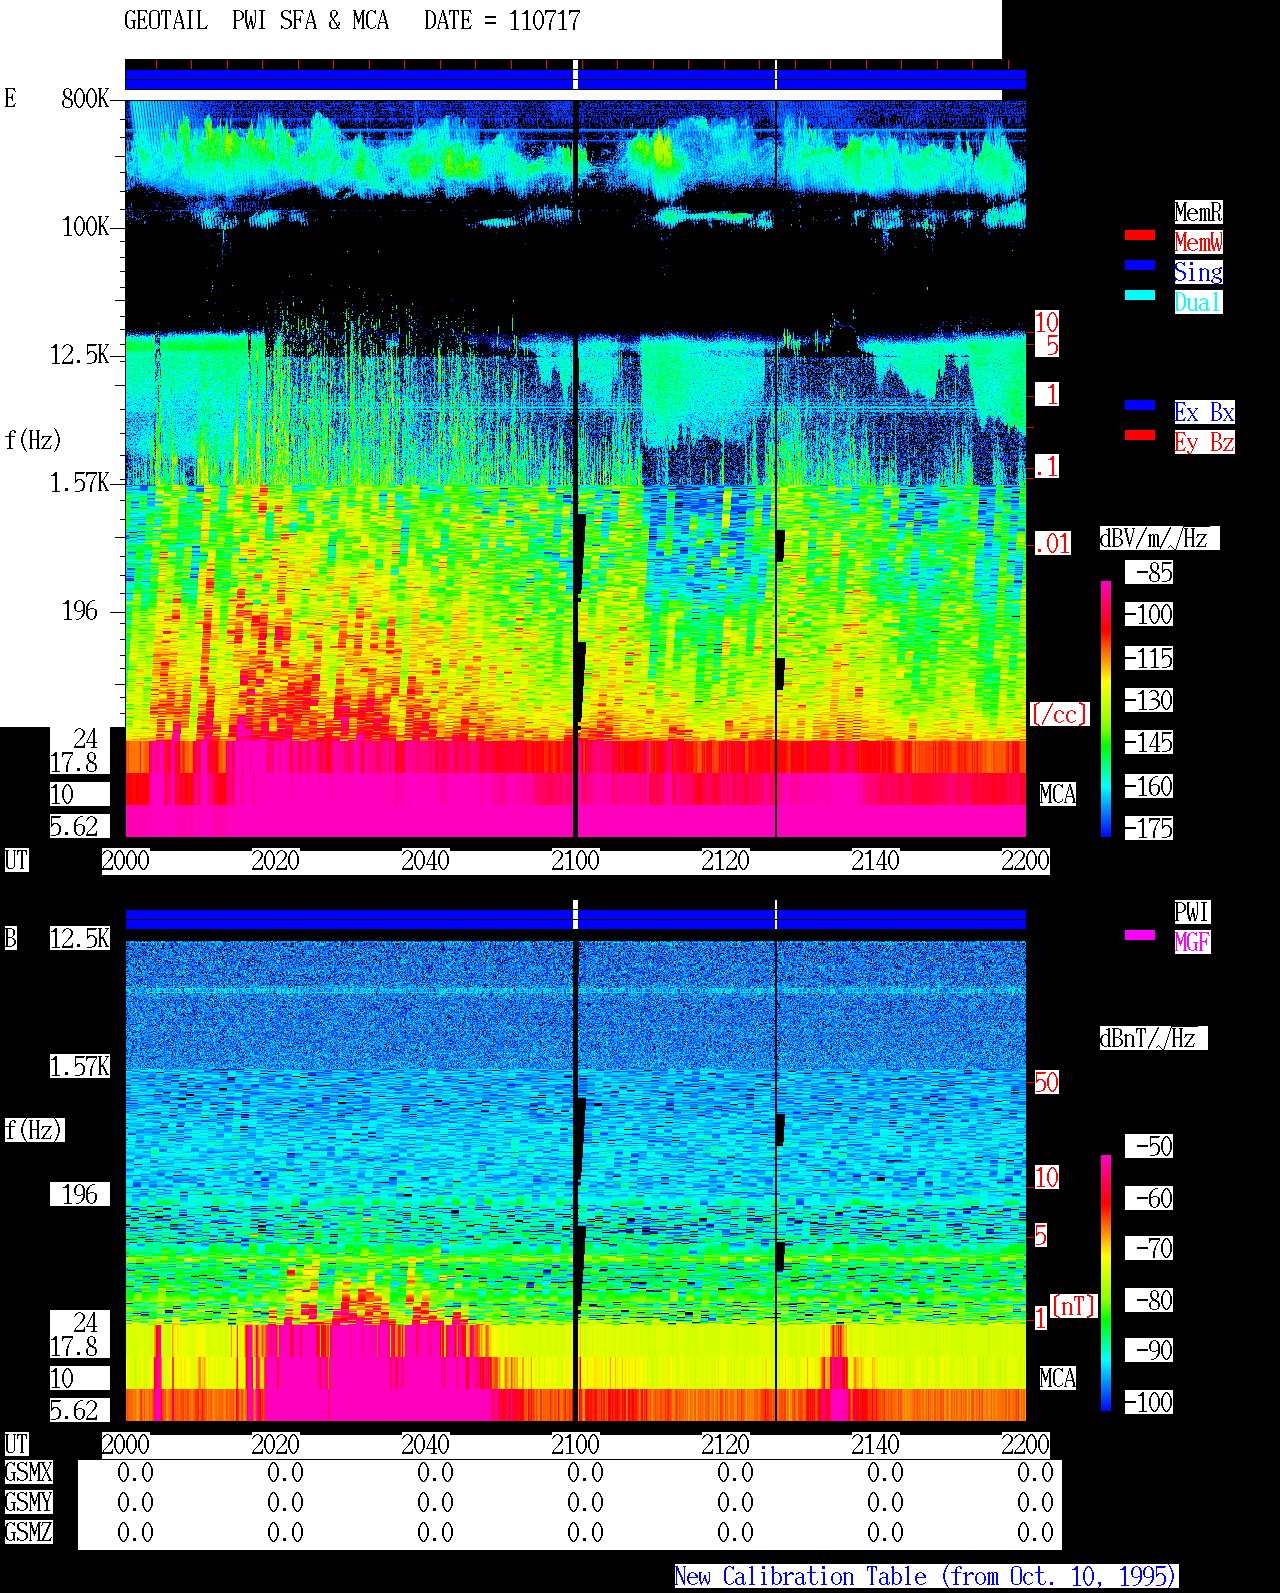Open the New Calibration Table note
This screenshot has width=1280, height=1593.
[x=926, y=1577]
